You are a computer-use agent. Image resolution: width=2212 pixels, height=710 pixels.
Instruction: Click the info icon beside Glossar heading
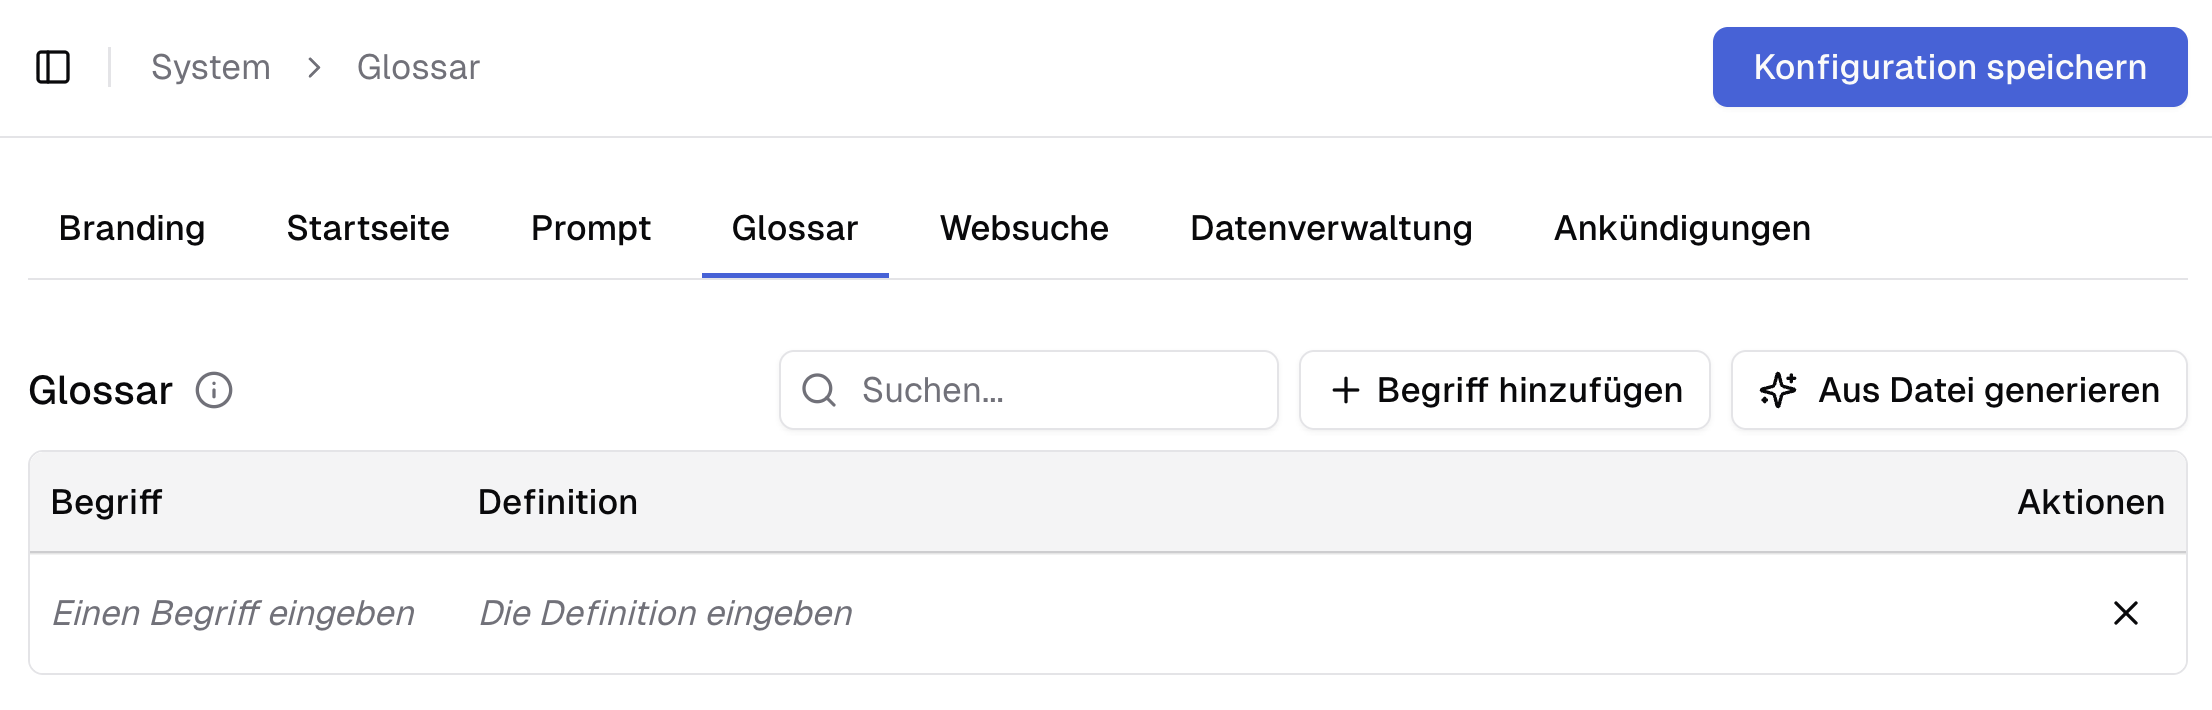213,391
